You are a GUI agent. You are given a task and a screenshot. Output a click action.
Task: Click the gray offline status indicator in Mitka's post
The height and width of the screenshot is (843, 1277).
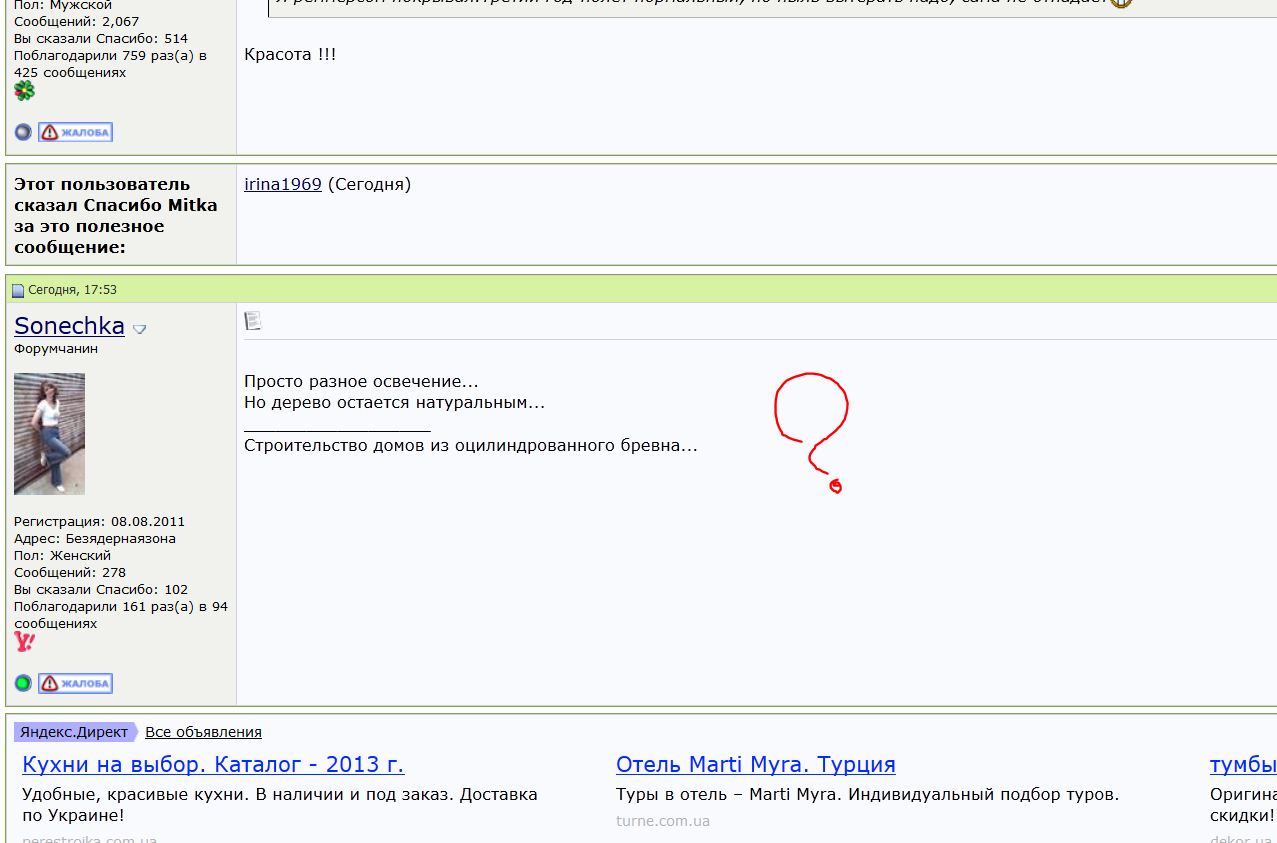pyautogui.click(x=23, y=132)
